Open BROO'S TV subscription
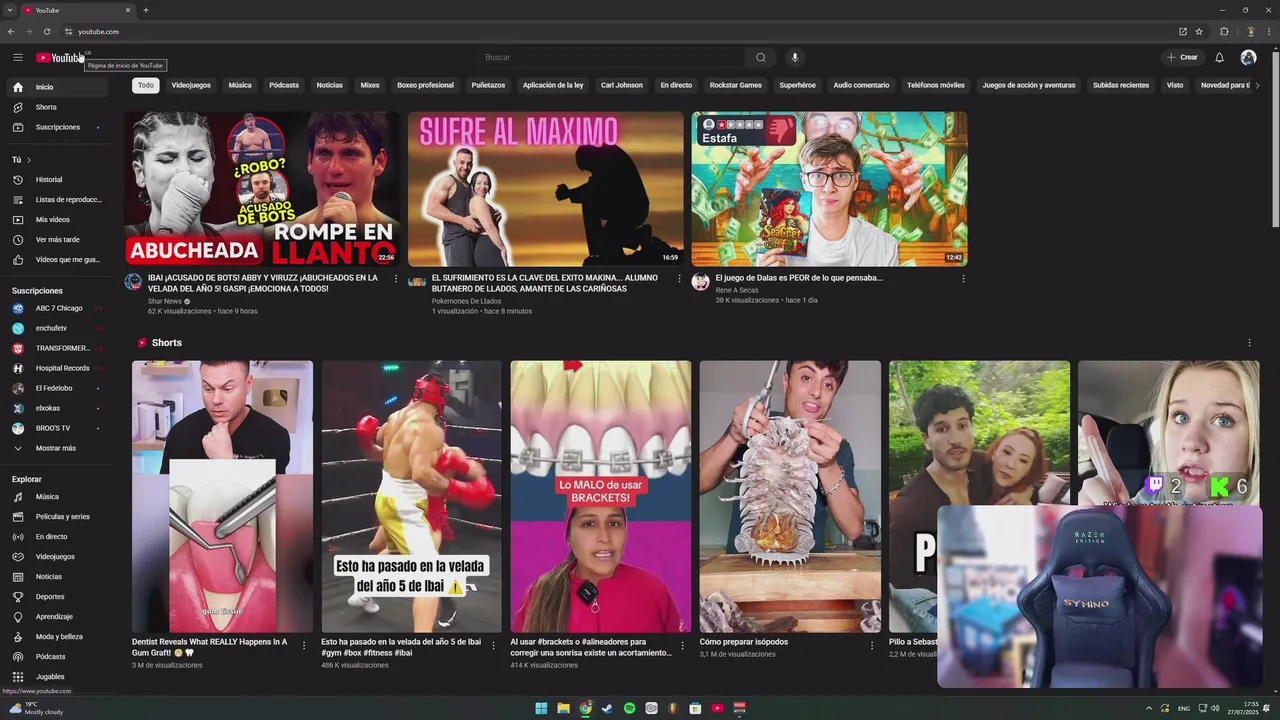 tap(55, 428)
